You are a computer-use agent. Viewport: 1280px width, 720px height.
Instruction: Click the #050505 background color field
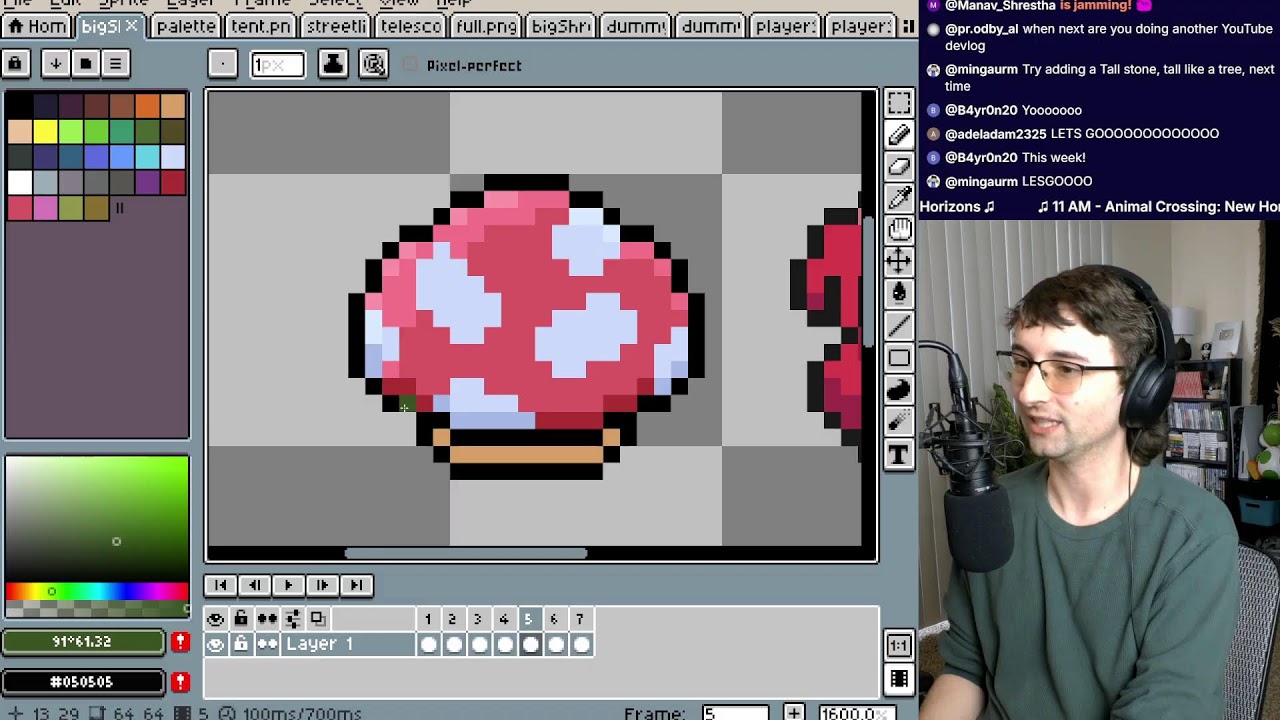coord(82,682)
